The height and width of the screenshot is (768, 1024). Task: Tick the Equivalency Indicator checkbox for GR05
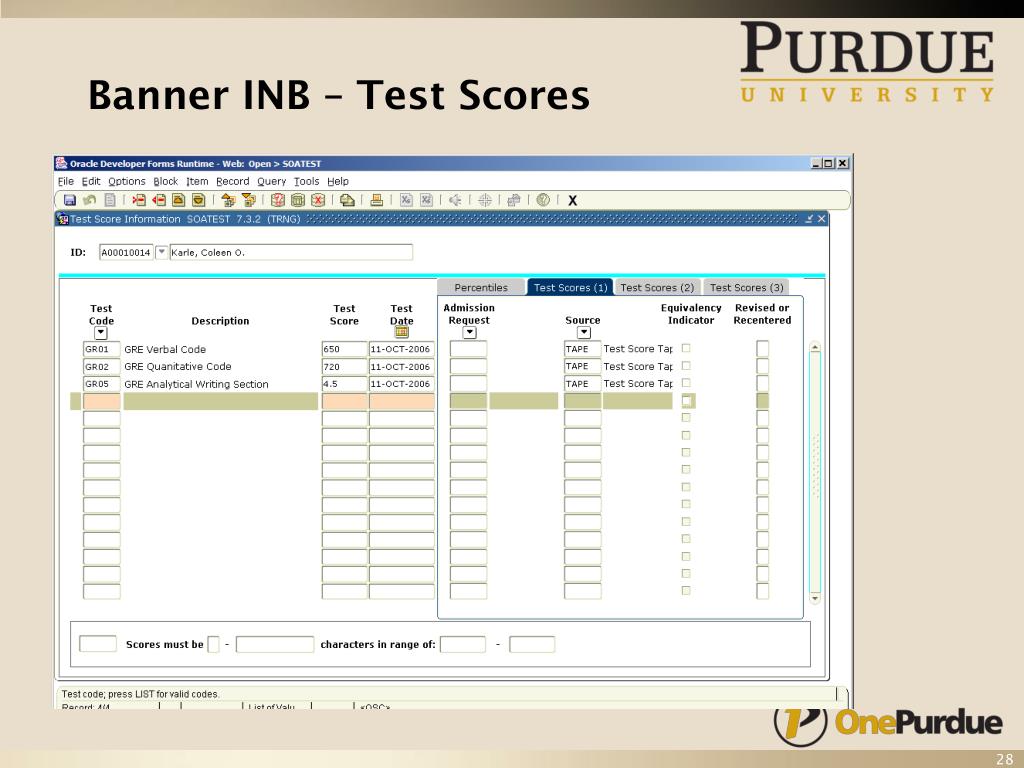click(686, 383)
